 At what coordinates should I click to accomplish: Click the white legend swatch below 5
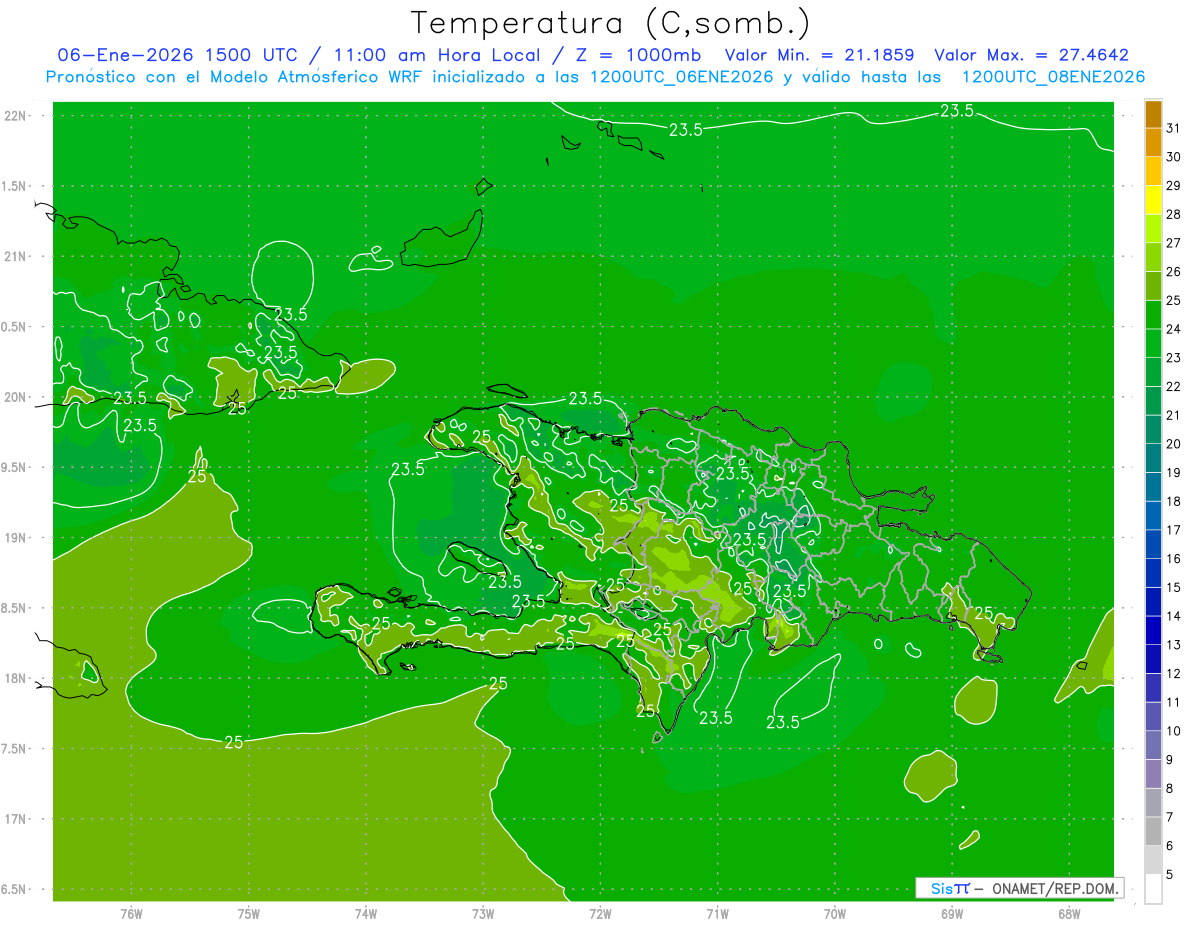point(1153,889)
